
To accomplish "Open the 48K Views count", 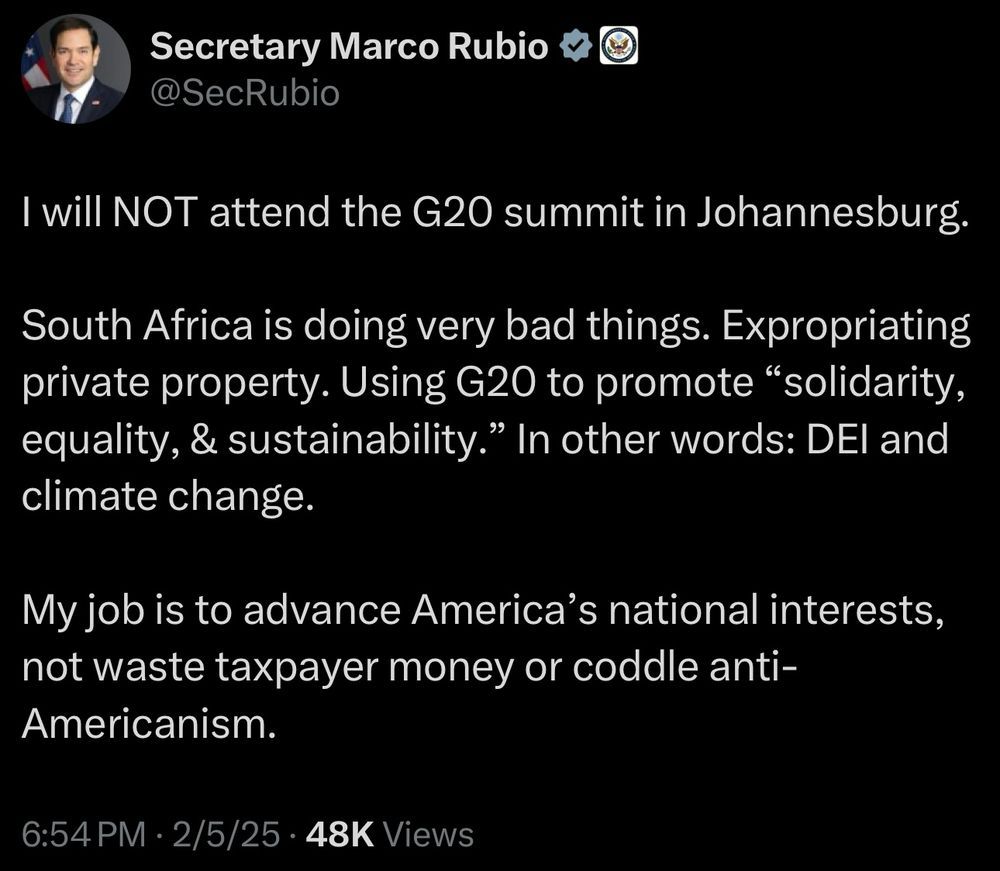I will click(x=390, y=835).
